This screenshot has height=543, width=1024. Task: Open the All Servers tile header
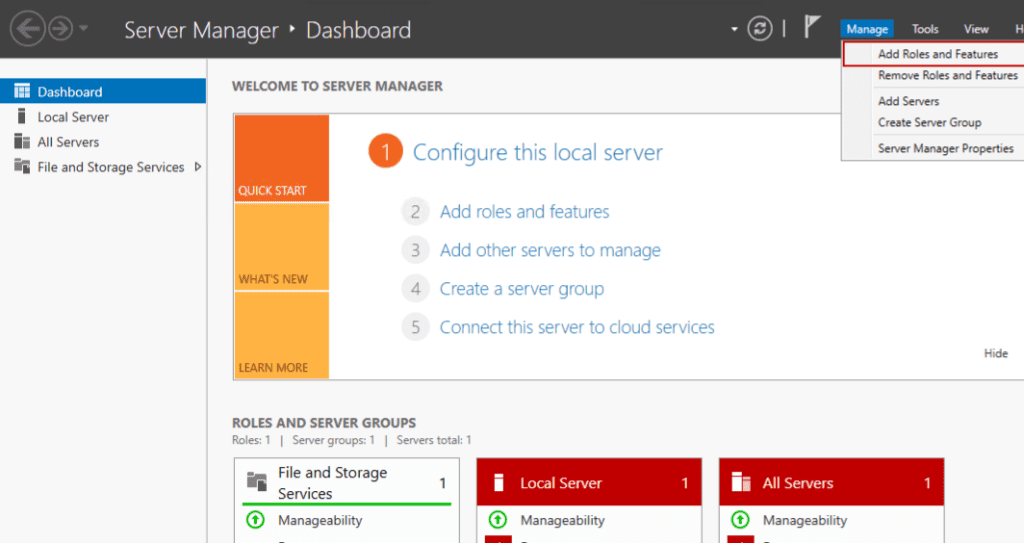[831, 482]
